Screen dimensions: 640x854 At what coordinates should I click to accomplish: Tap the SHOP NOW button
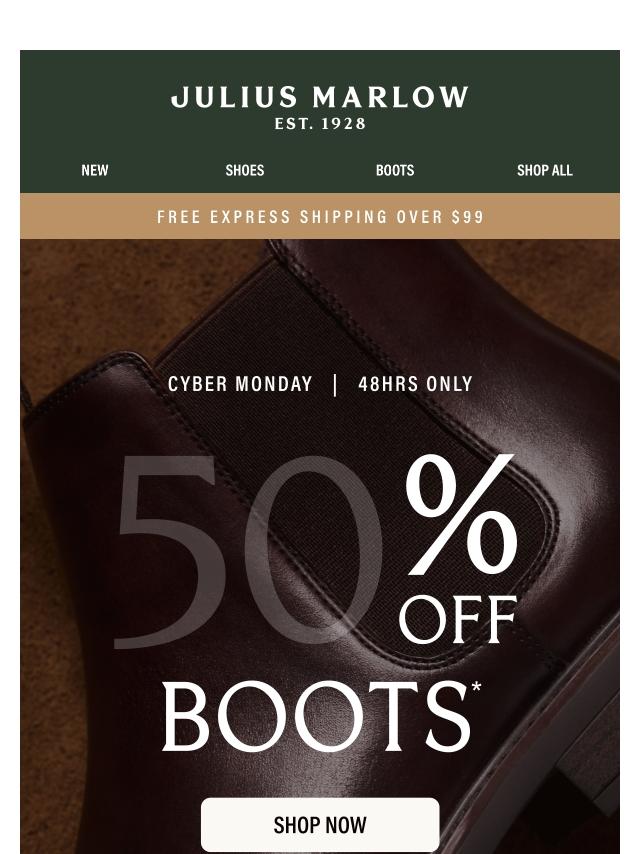point(320,825)
